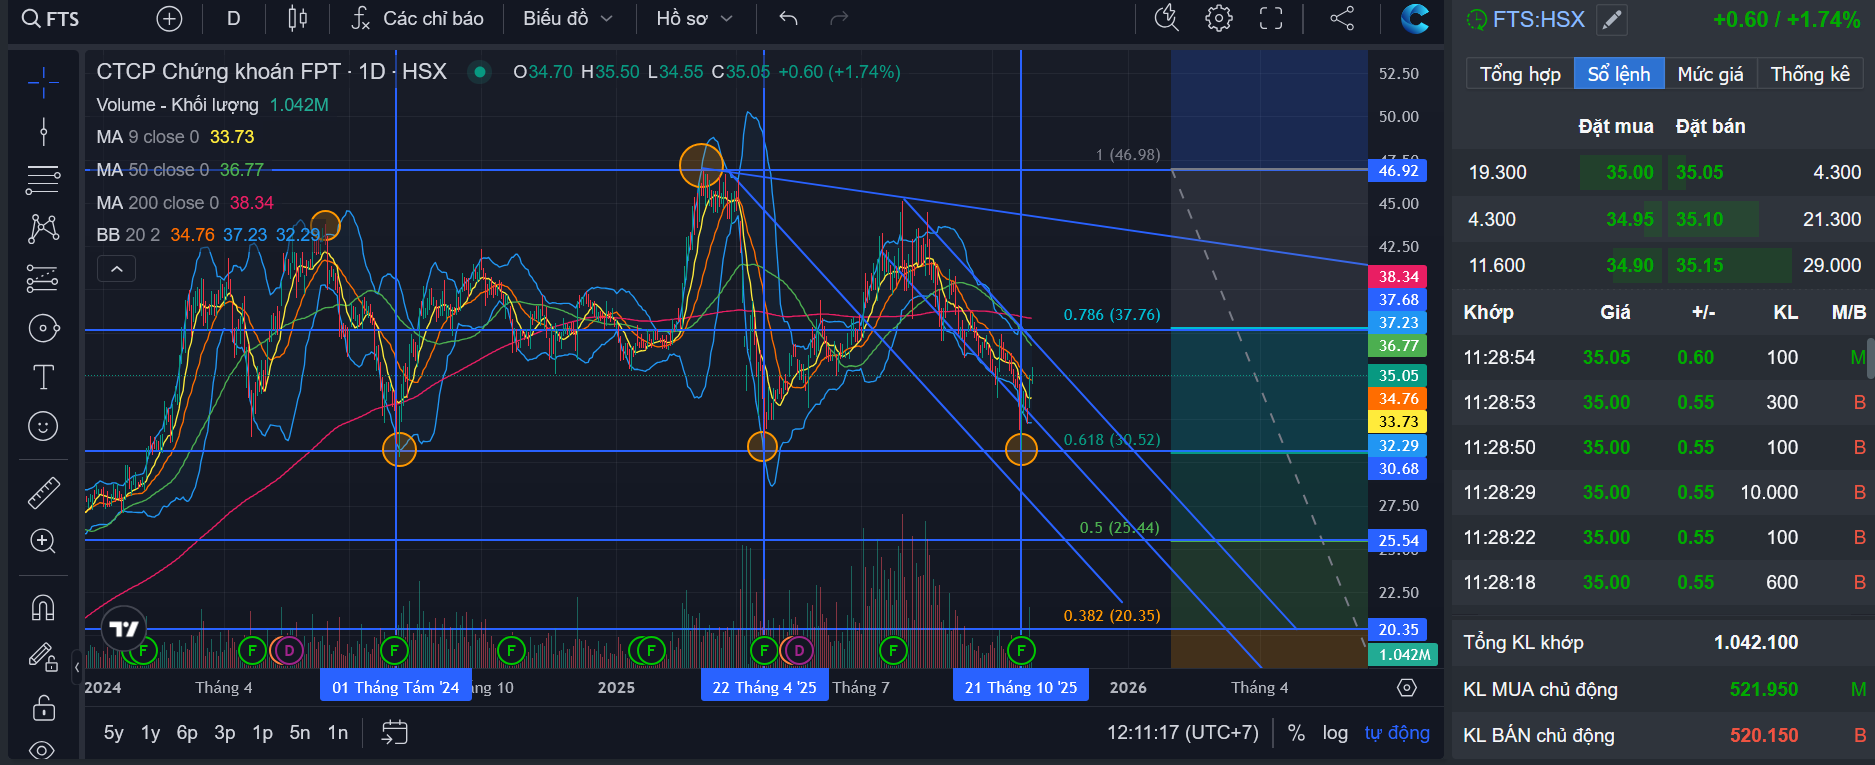Open the timezone menu at 12:11:17 (UTC+7)
The image size is (1875, 765).
point(1183,733)
